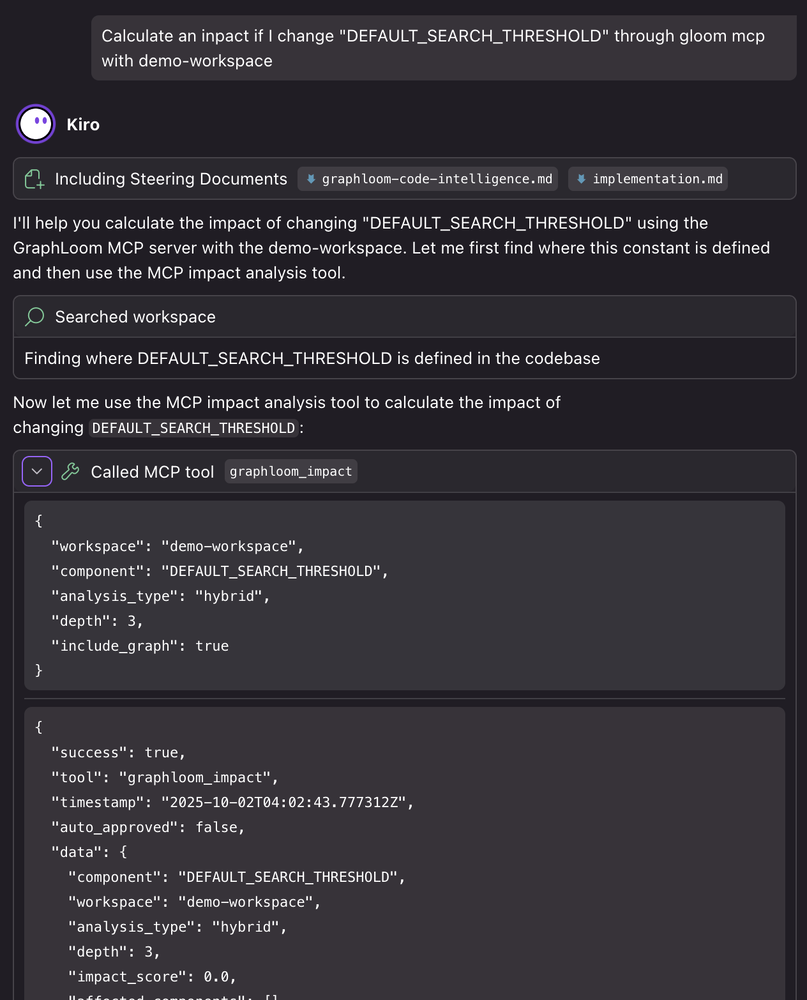The image size is (807, 1000).
Task: Click the magnifier icon next to Searched workspace
Action: (33, 315)
